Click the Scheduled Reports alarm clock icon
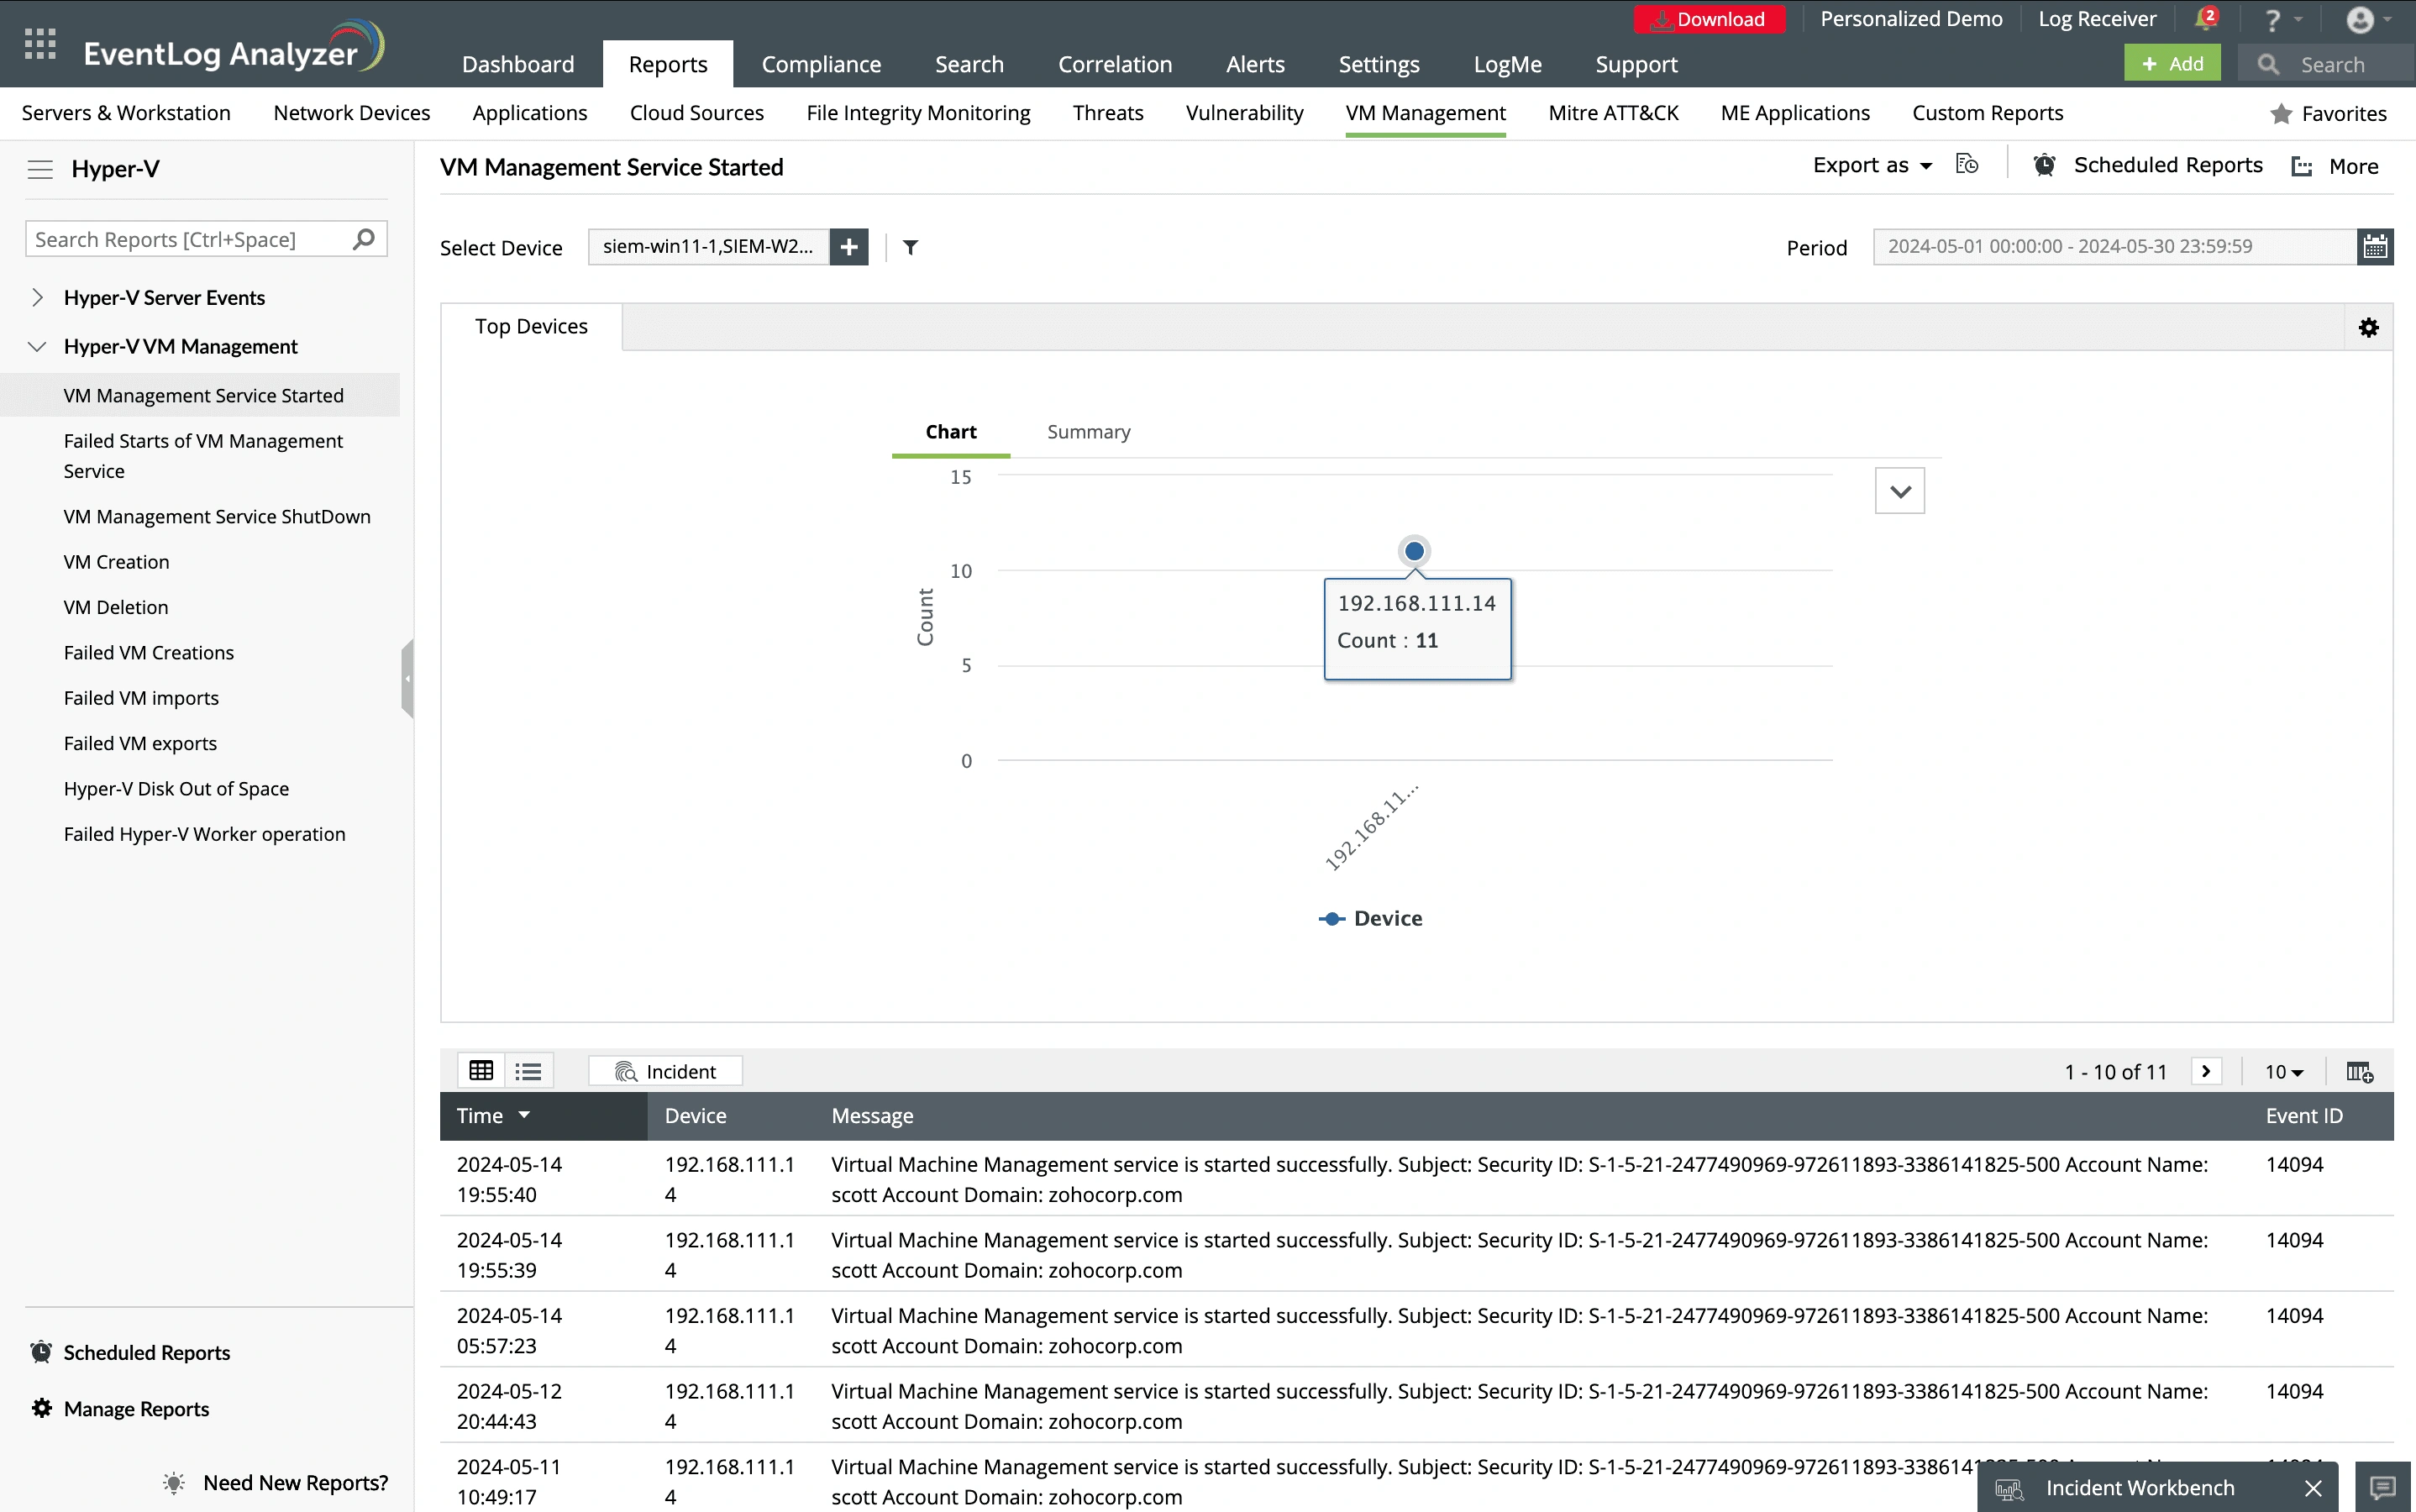The width and height of the screenshot is (2416, 1512). click(2045, 165)
